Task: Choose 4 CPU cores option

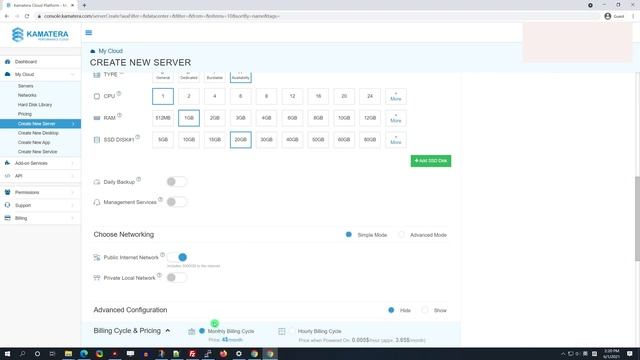Action: pos(215,96)
